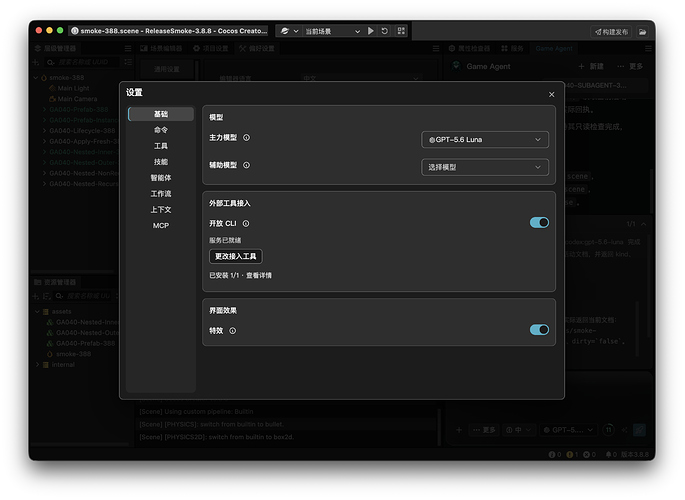Click the notification bell in status bar
This screenshot has width=685, height=500.
611,455
